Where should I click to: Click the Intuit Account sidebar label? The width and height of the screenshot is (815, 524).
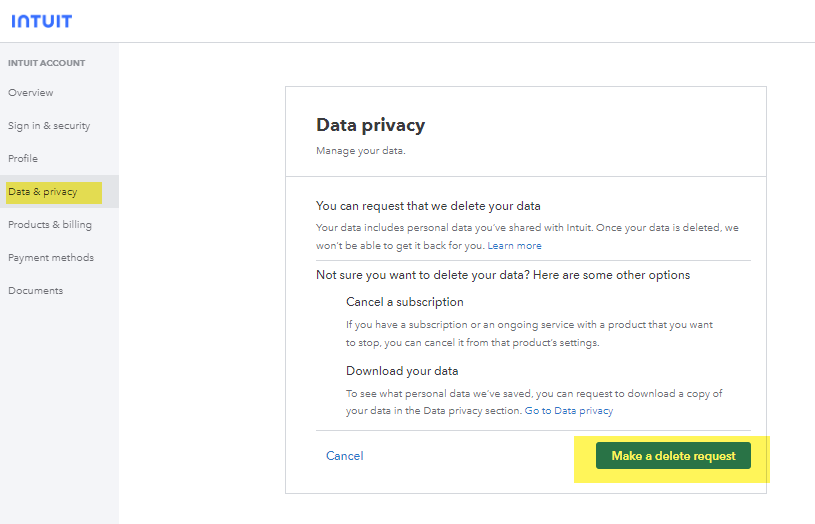click(x=47, y=63)
